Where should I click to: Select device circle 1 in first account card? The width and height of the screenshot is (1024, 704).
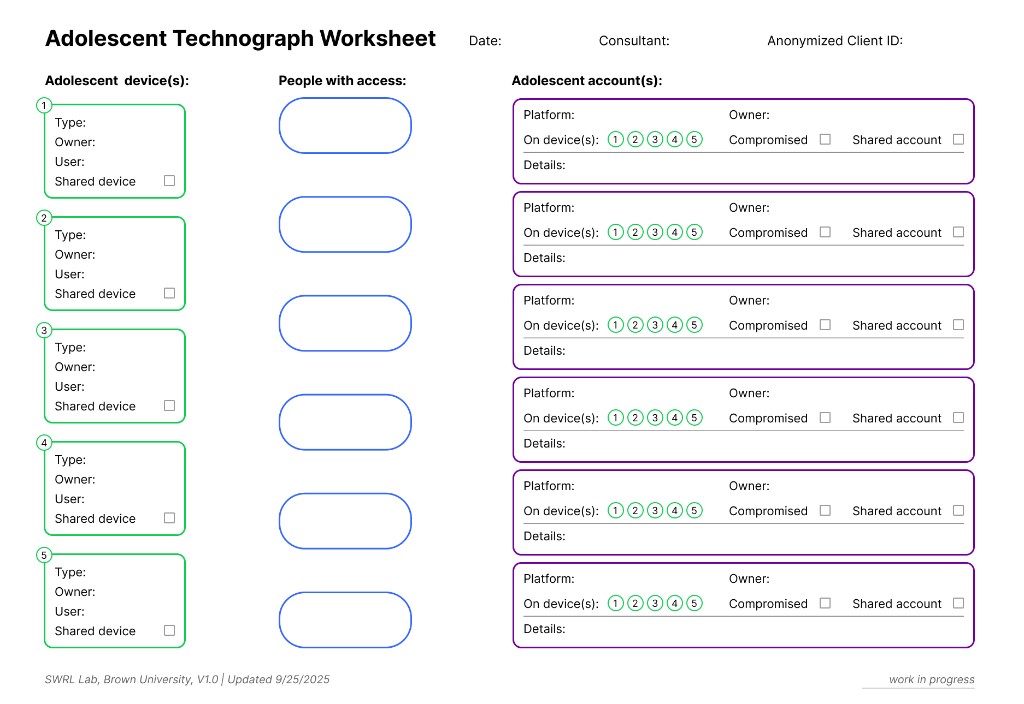pos(616,139)
